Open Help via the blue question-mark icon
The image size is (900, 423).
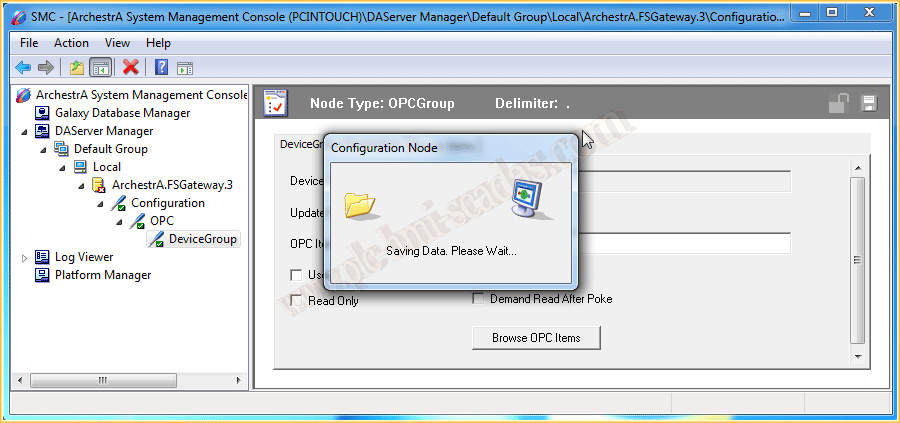point(161,67)
